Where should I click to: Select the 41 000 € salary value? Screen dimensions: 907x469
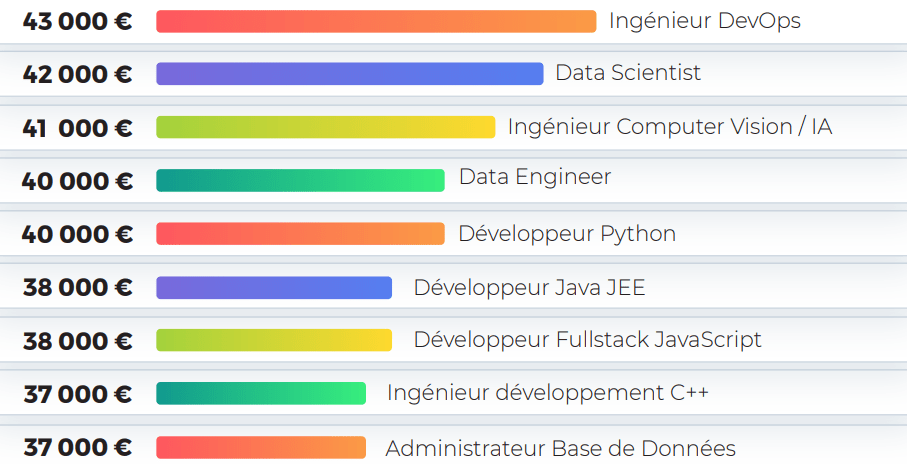point(77,128)
